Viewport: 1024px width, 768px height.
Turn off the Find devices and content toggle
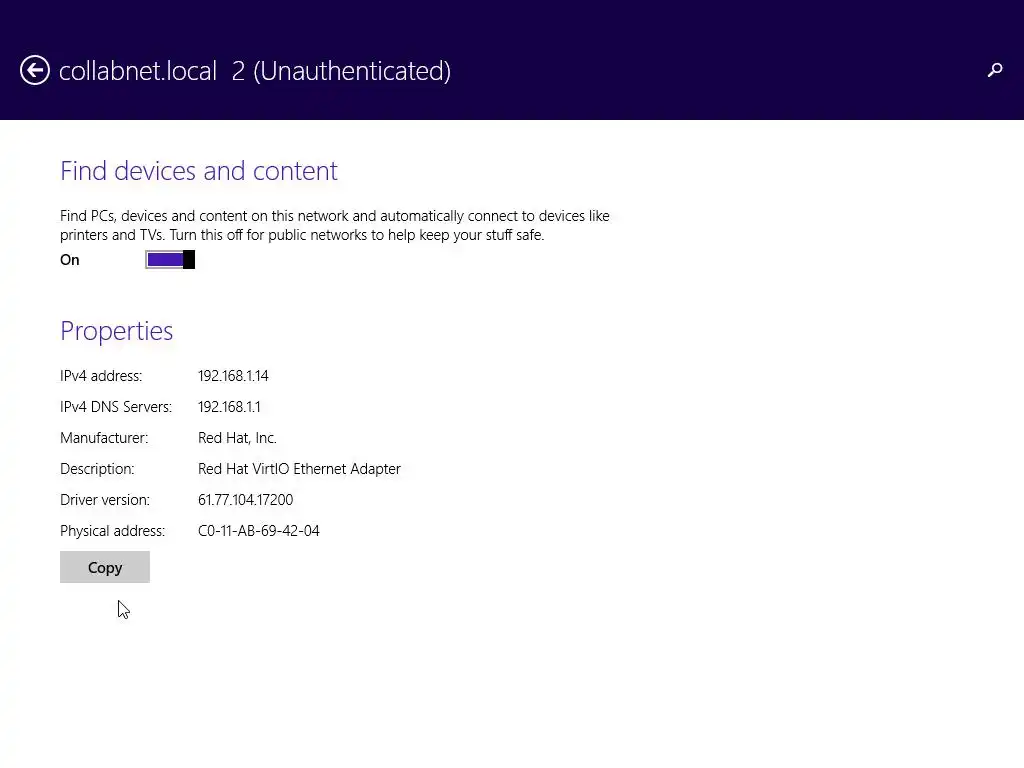pyautogui.click(x=170, y=260)
